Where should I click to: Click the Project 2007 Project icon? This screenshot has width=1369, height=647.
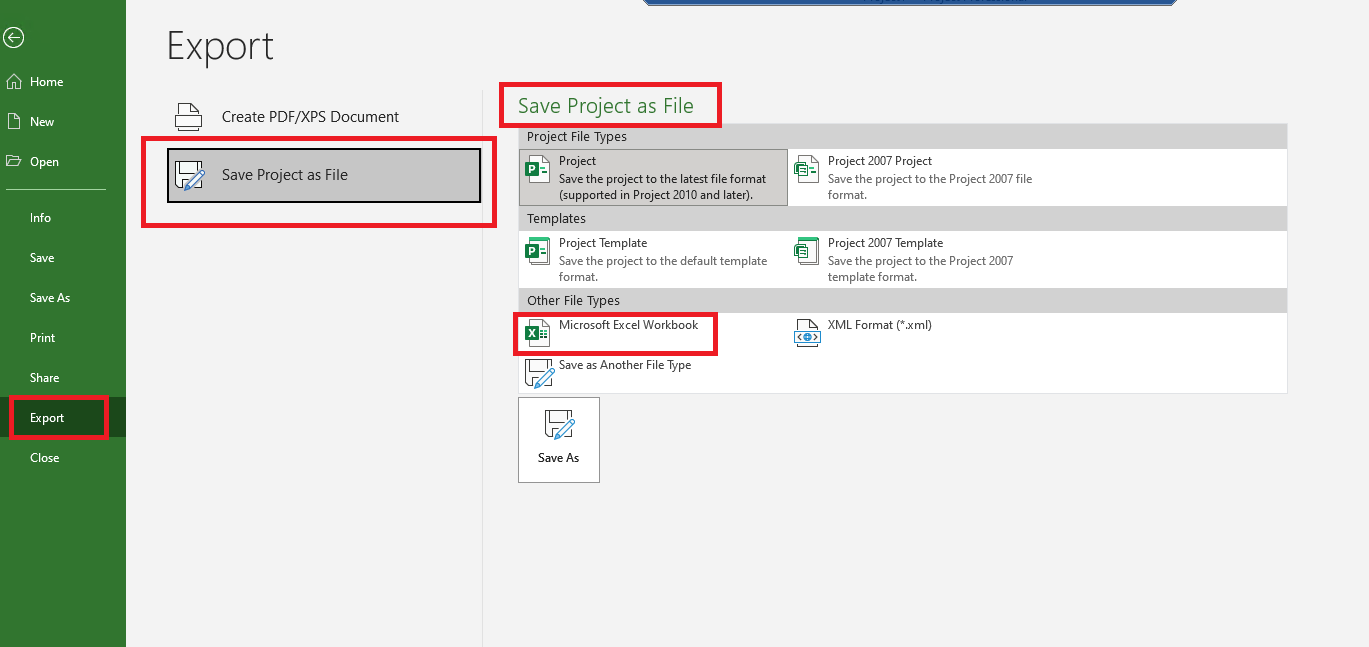[806, 169]
